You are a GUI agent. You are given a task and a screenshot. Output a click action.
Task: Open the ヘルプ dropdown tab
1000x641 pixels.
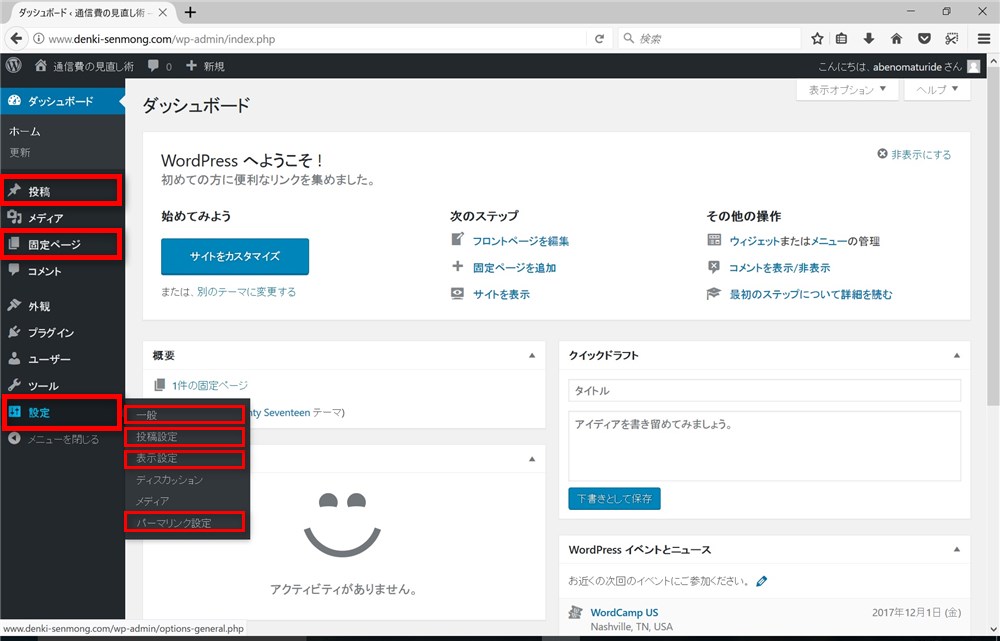point(937,90)
